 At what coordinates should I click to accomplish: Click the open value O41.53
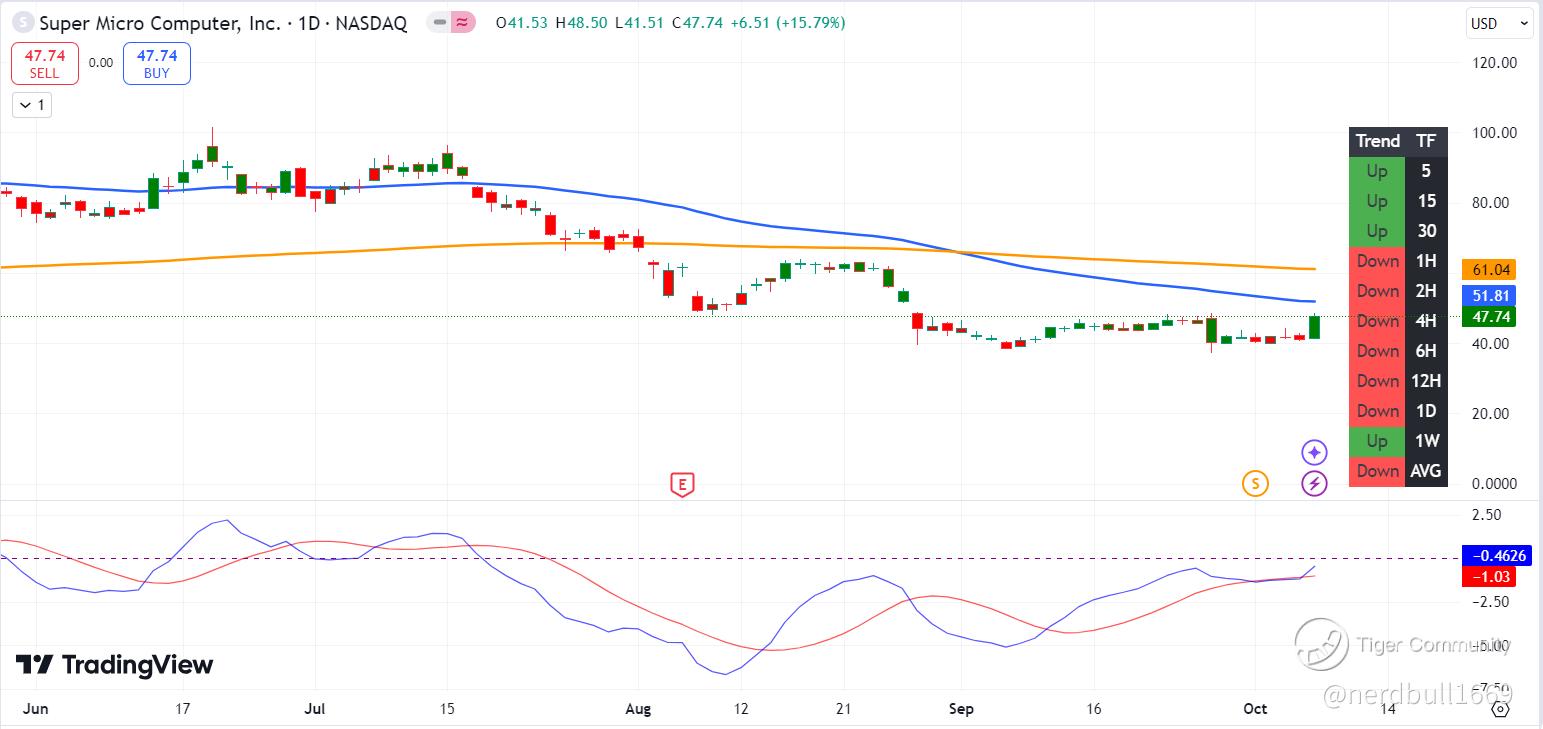[522, 22]
